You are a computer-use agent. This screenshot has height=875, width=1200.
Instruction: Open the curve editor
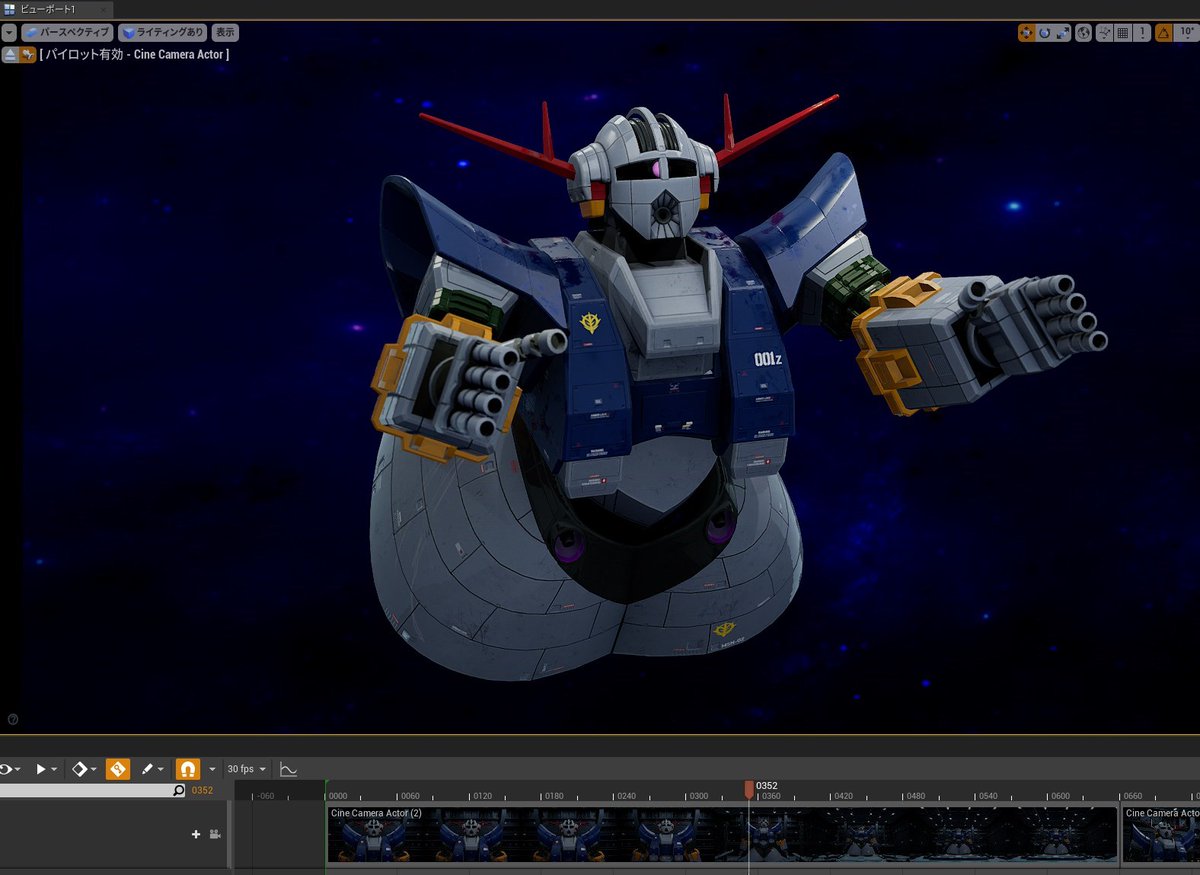(x=288, y=769)
